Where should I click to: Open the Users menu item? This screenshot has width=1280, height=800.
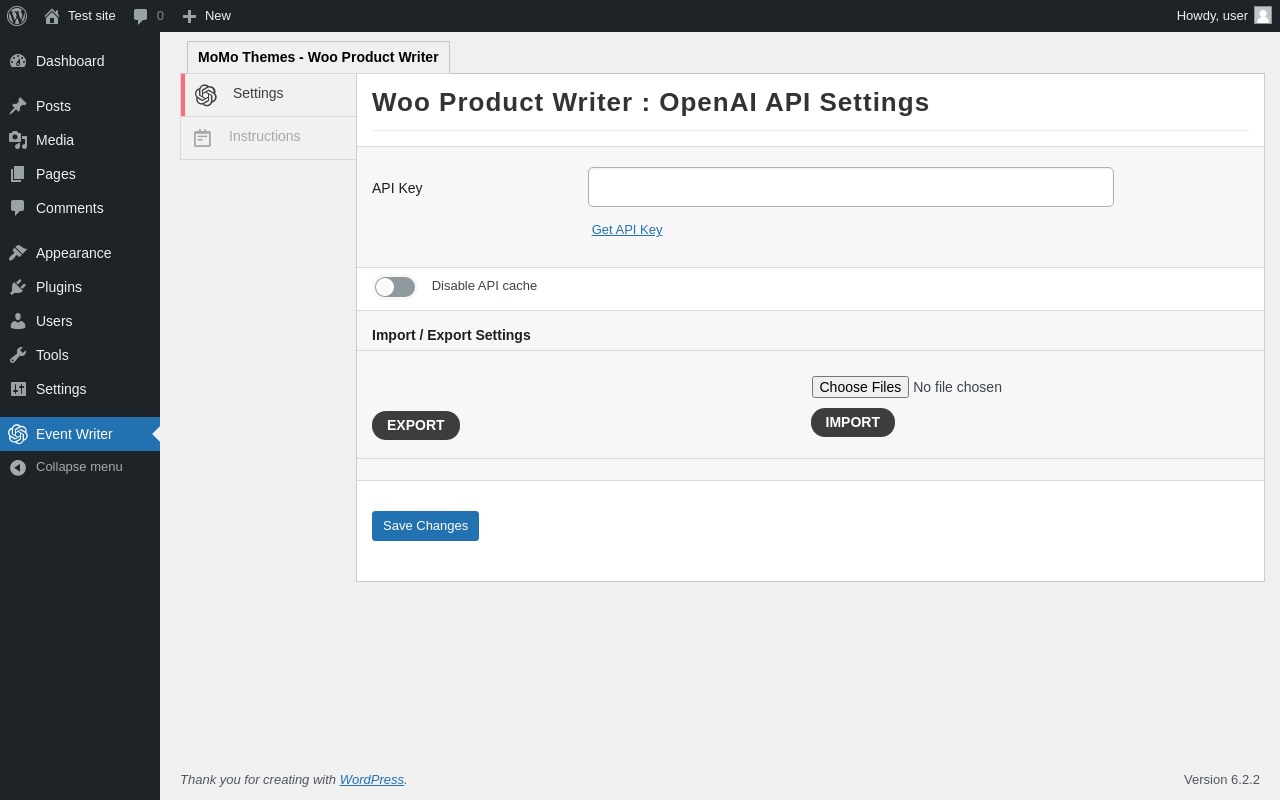coord(80,321)
